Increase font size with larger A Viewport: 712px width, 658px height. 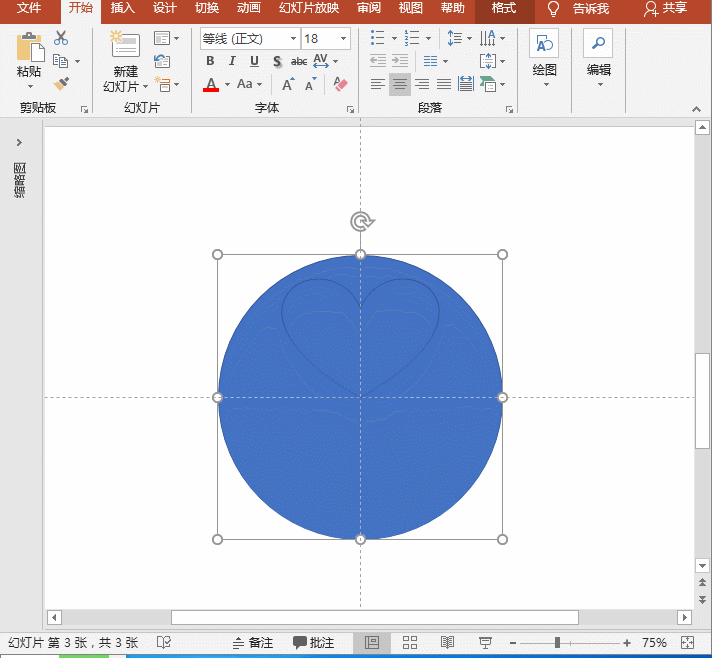288,84
